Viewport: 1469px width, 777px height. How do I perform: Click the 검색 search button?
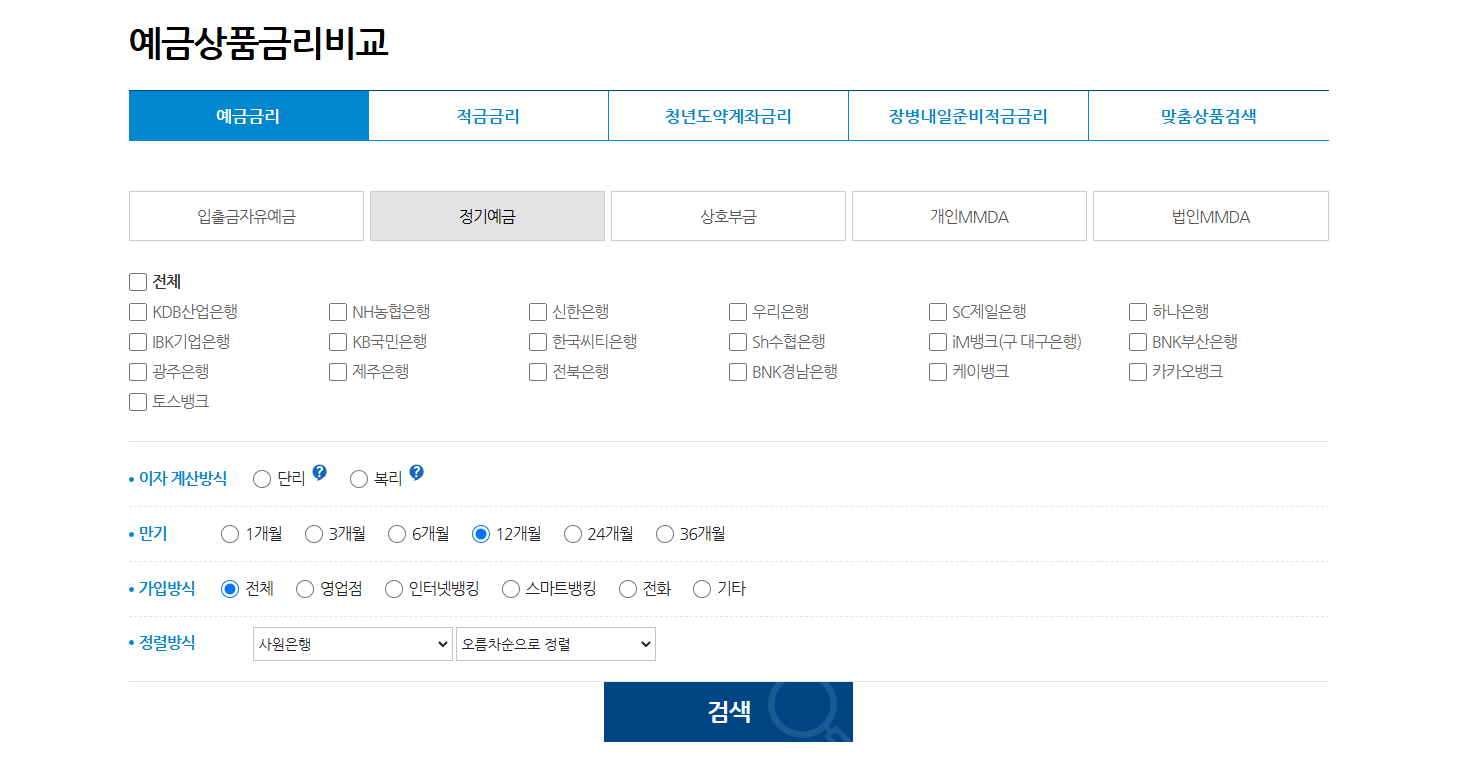(729, 712)
